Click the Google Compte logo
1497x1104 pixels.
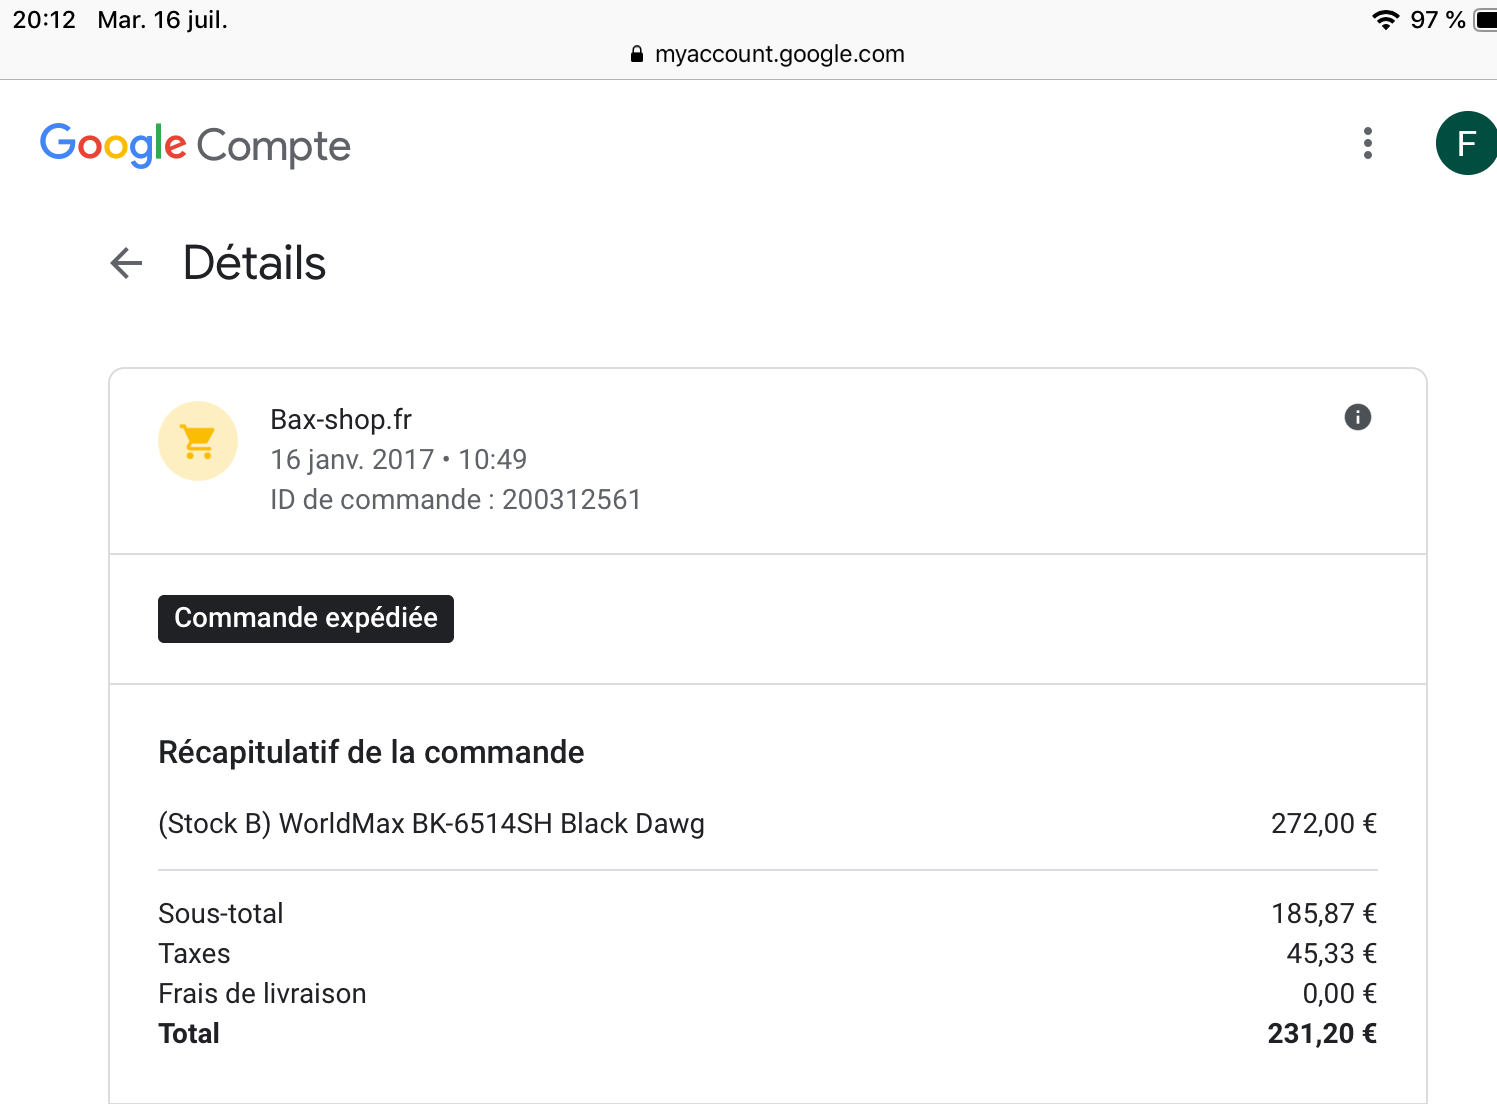point(195,145)
